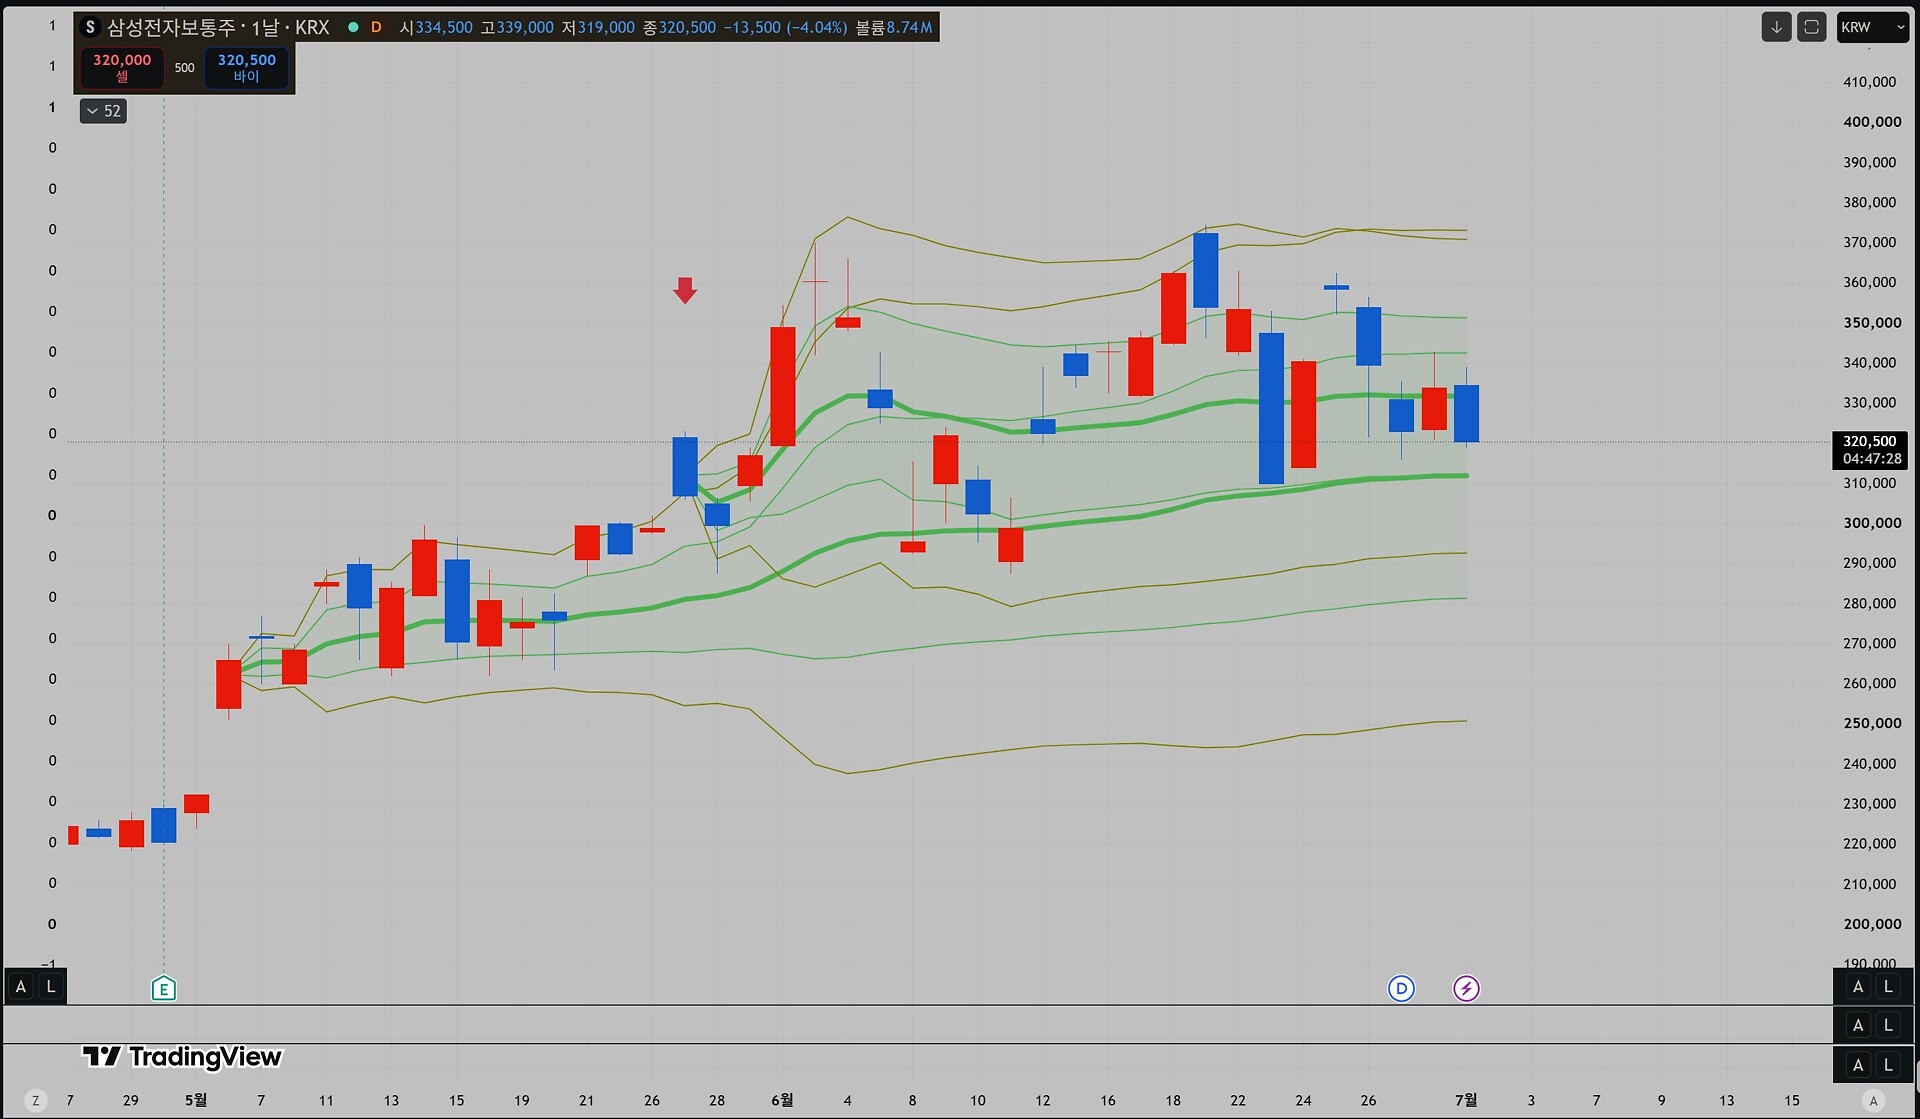This screenshot has height=1119, width=1920.
Task: Expand the 52 indicators legend
Action: (103, 111)
